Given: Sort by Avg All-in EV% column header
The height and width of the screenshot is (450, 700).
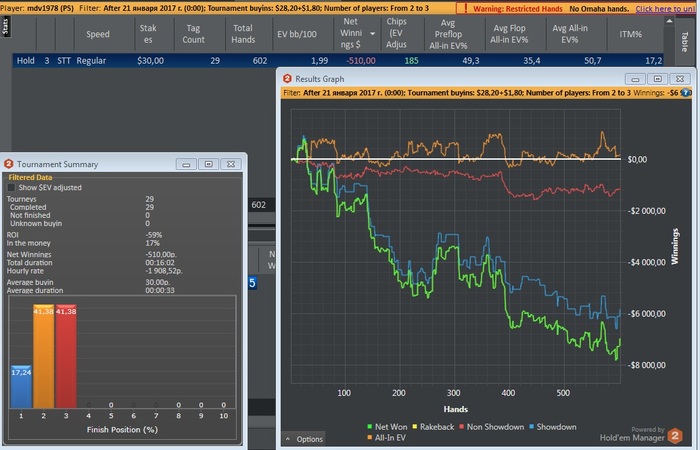Looking at the screenshot, I should click(x=570, y=34).
